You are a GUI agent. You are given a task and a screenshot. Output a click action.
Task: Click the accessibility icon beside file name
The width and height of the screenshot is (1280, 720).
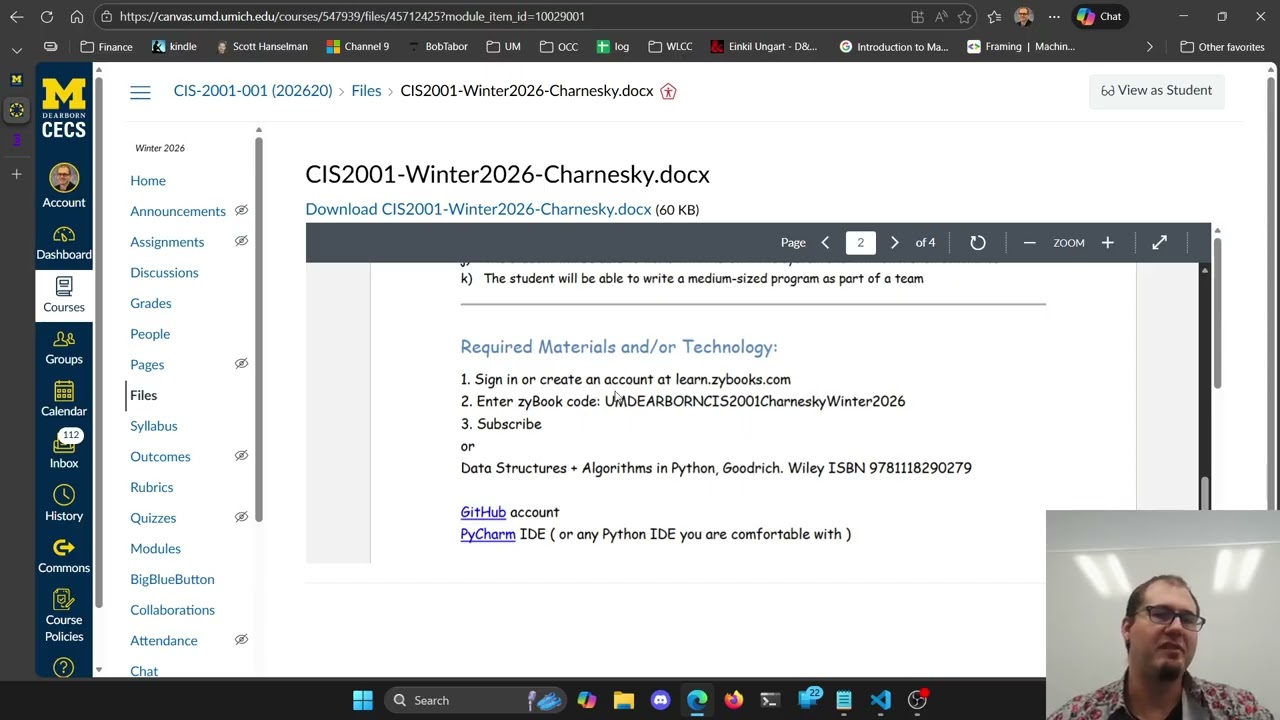click(668, 91)
